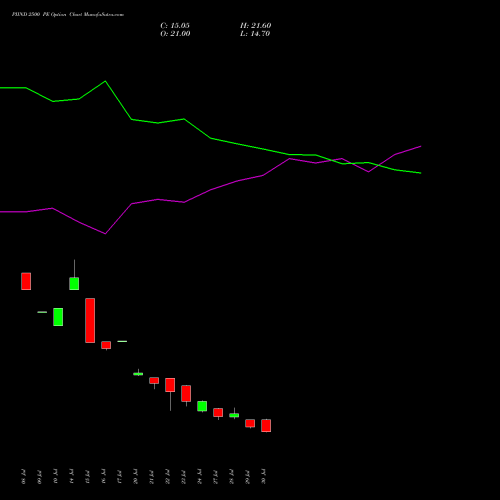Select the green candlestick for 10 Jul
Image resolution: width=500 pixels, height=500 pixels.
pyautogui.click(x=58, y=317)
